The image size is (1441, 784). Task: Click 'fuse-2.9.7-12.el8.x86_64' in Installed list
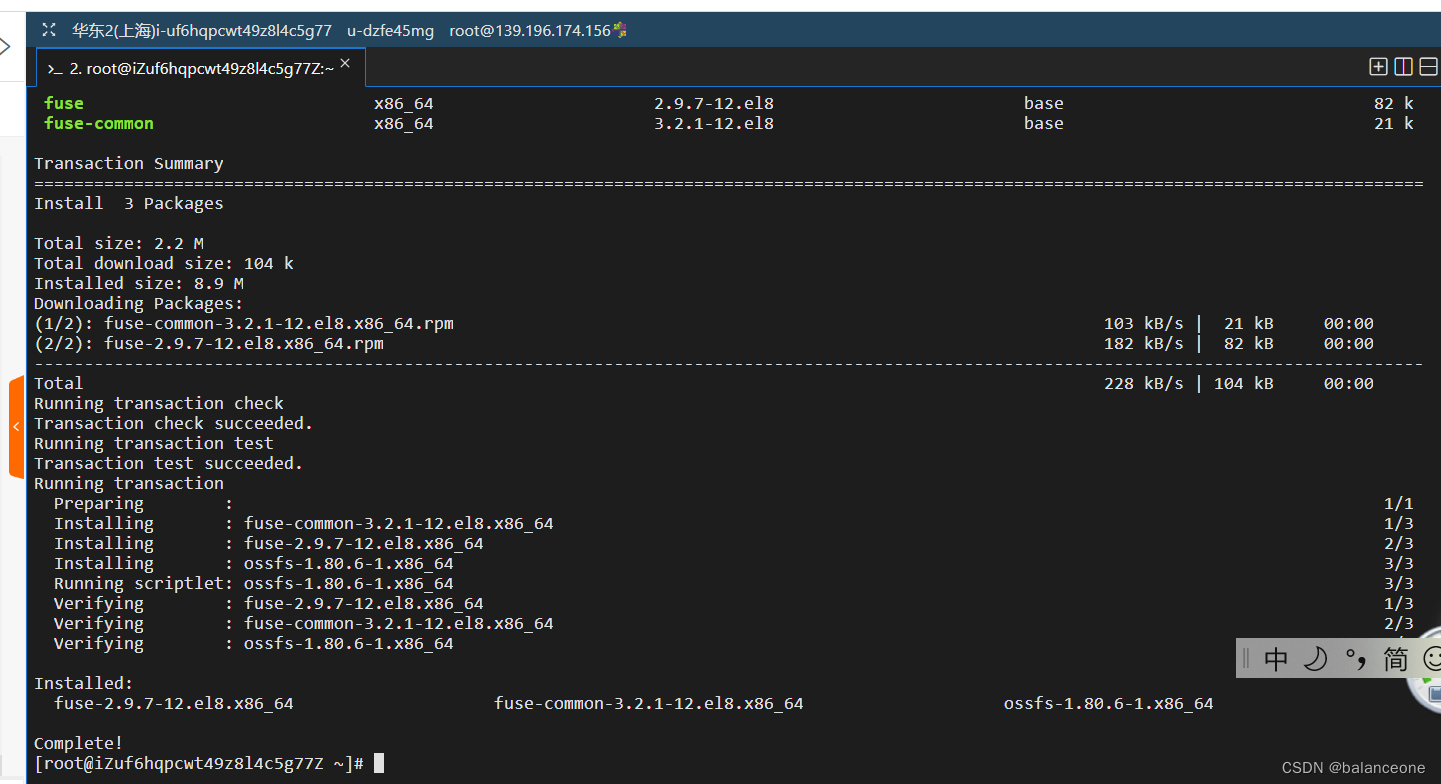click(174, 703)
